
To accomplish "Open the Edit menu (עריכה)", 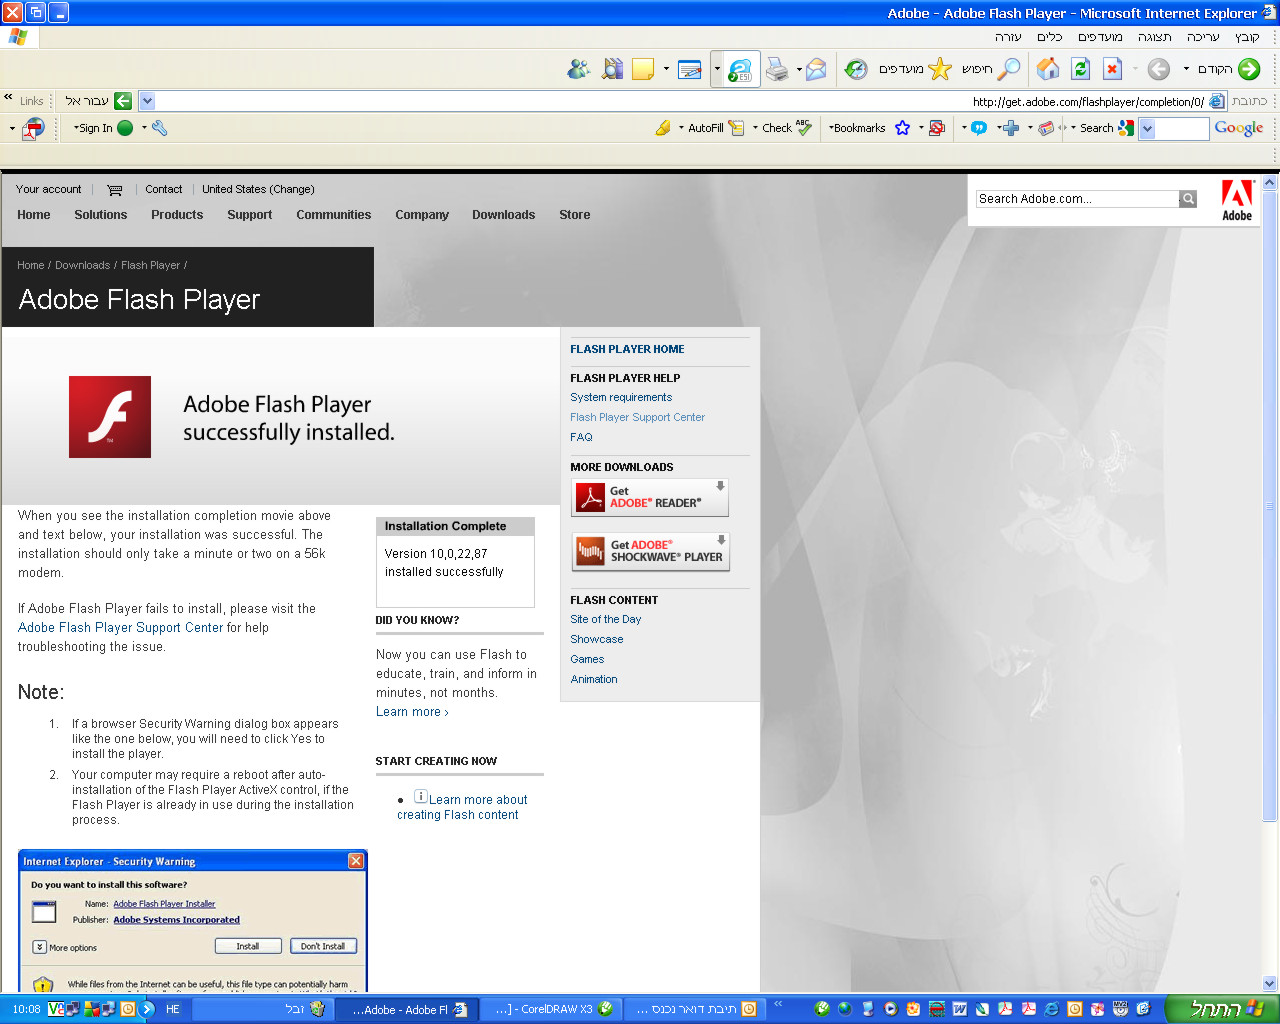I will pos(1203,37).
